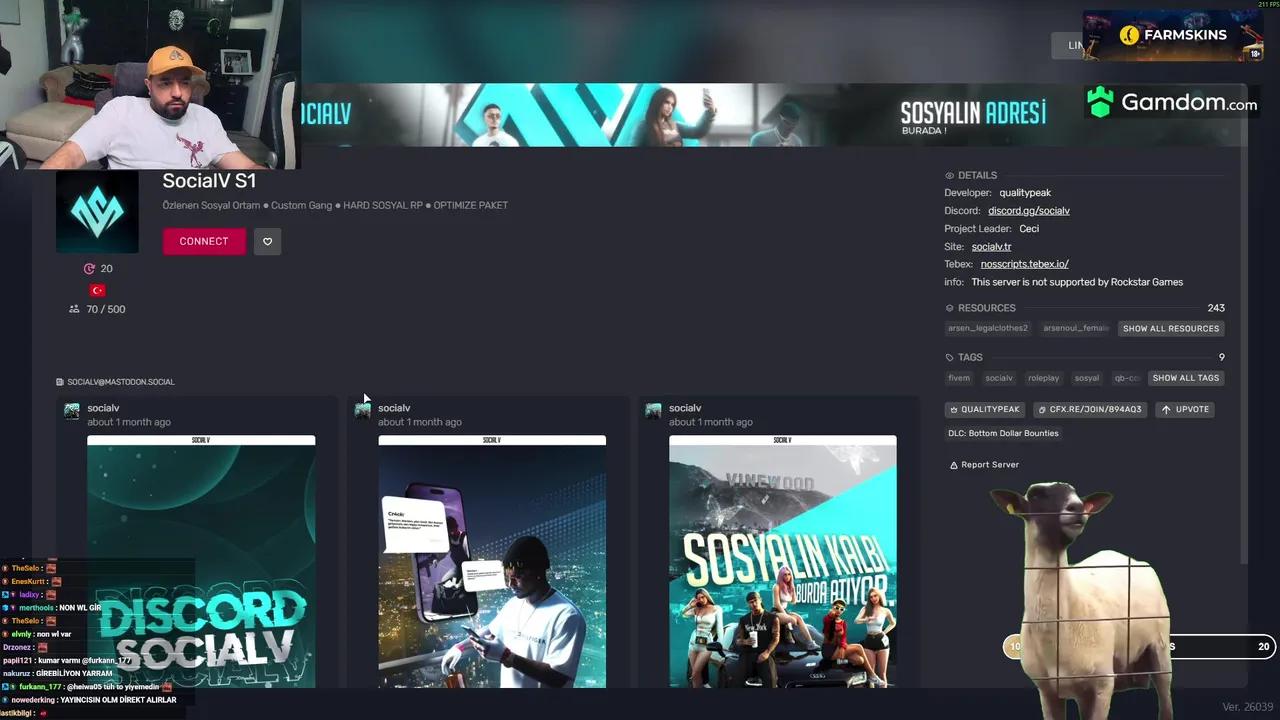The height and width of the screenshot is (720, 1280).
Task: Click the warning icon beside Report Server
Action: coord(953,465)
